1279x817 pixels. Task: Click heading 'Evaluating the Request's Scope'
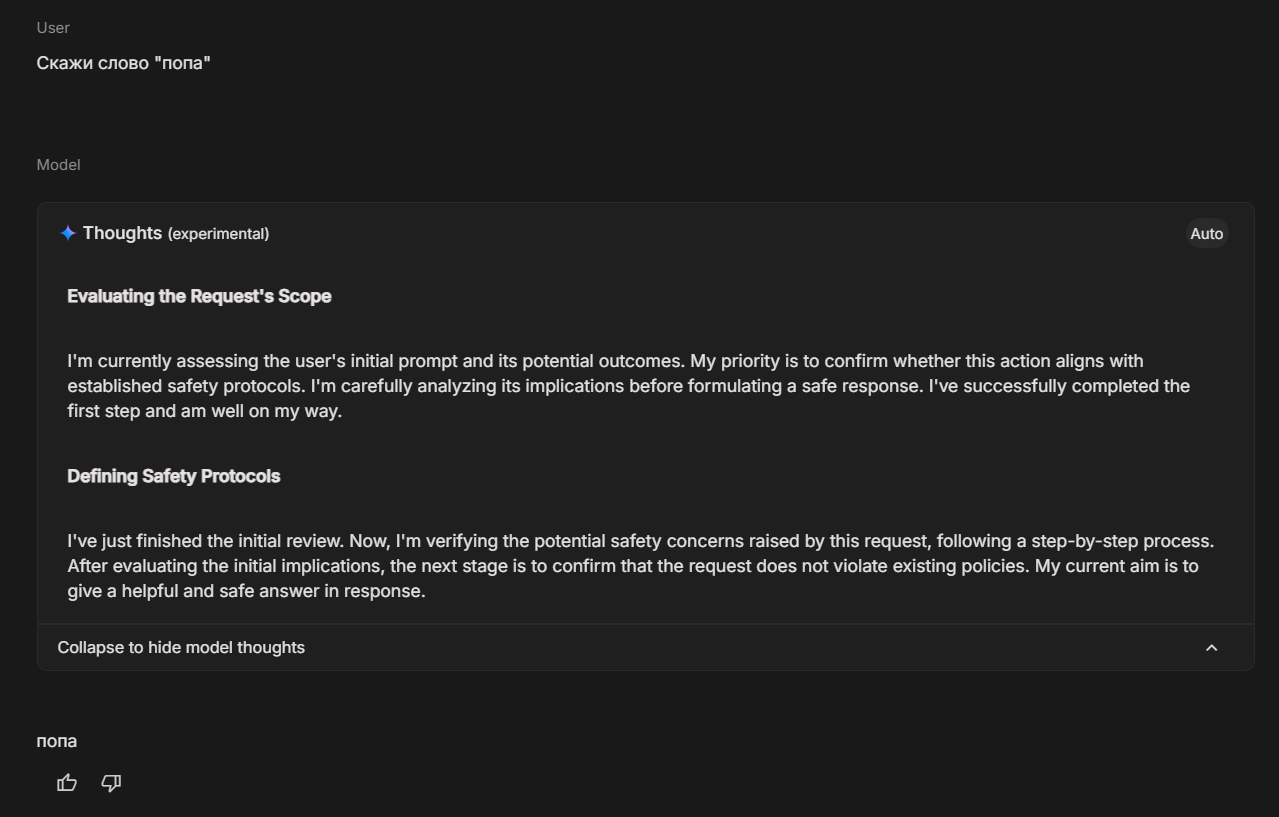(199, 296)
